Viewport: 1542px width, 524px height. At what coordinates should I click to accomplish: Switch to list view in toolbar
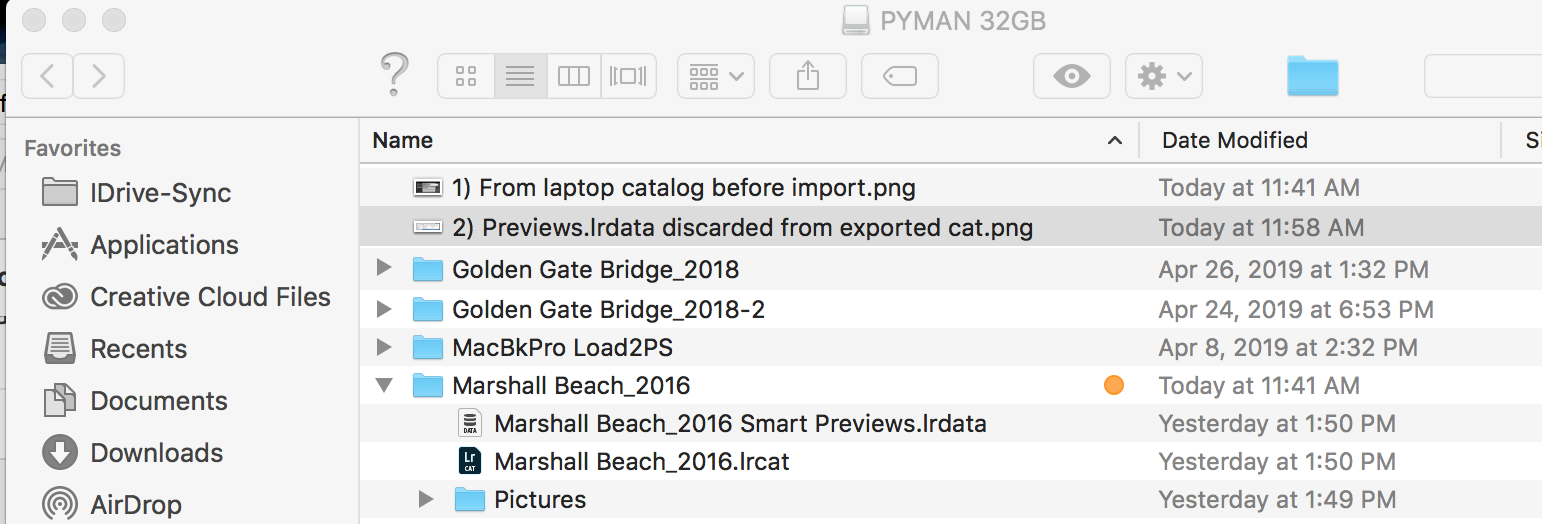click(520, 76)
